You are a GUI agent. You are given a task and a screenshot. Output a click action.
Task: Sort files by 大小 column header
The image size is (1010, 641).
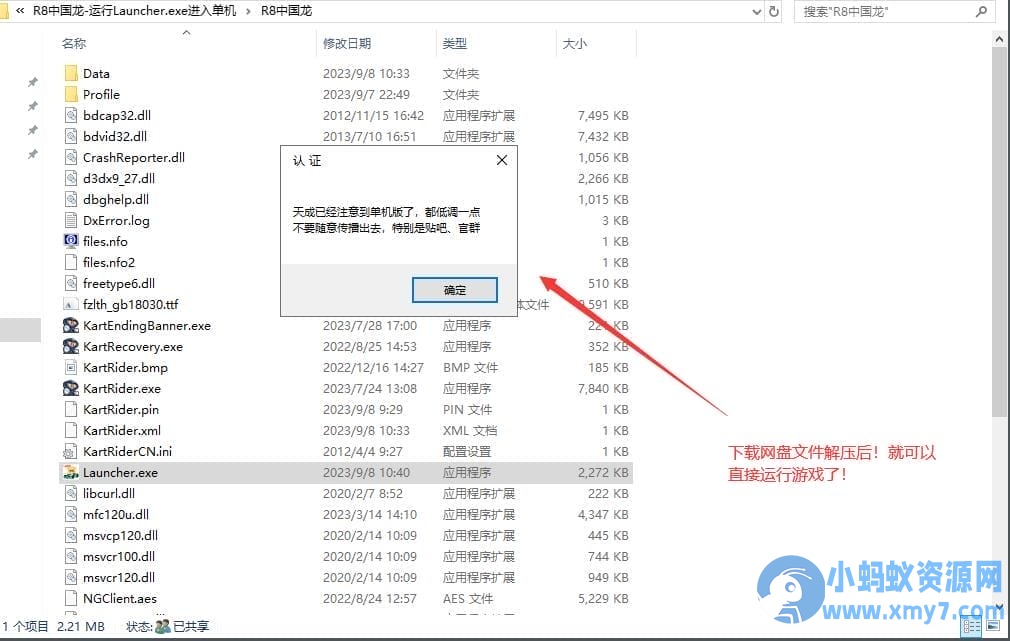point(575,44)
